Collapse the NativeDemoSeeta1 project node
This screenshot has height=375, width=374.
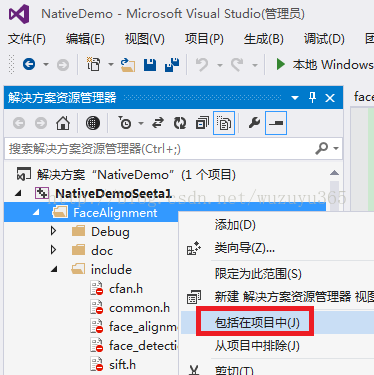pos(18,193)
